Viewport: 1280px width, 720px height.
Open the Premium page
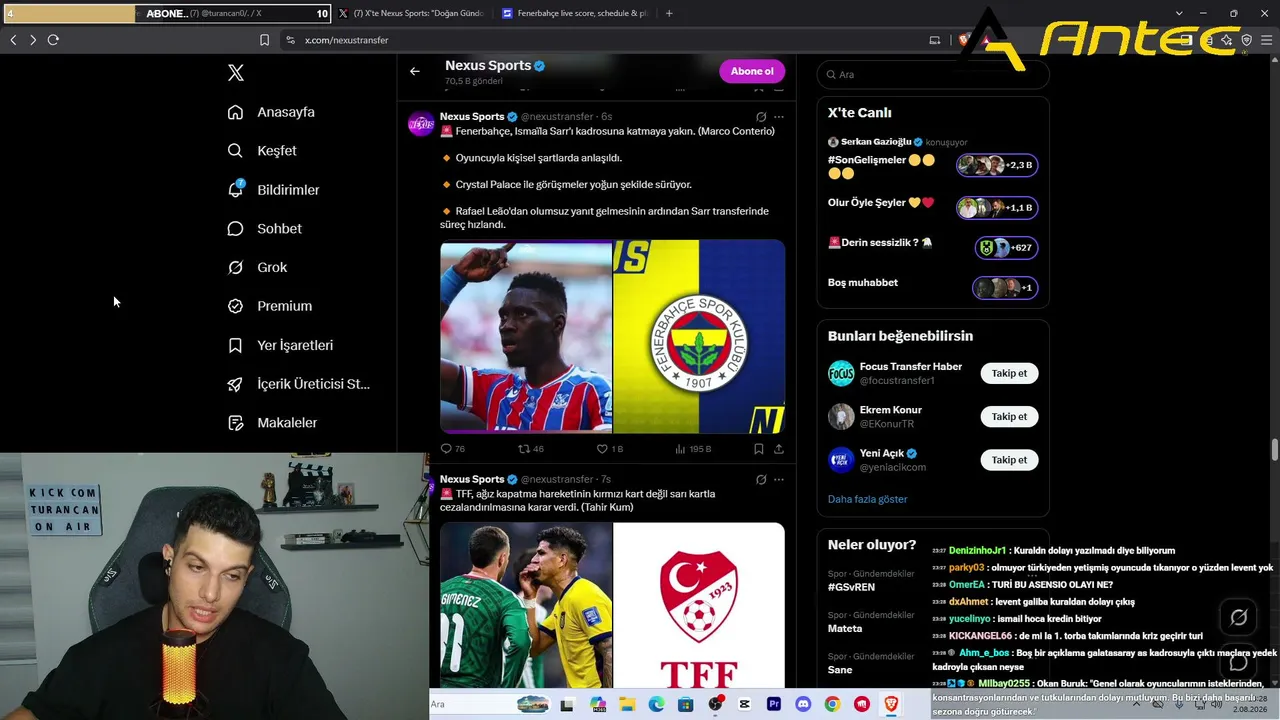[x=269, y=306]
